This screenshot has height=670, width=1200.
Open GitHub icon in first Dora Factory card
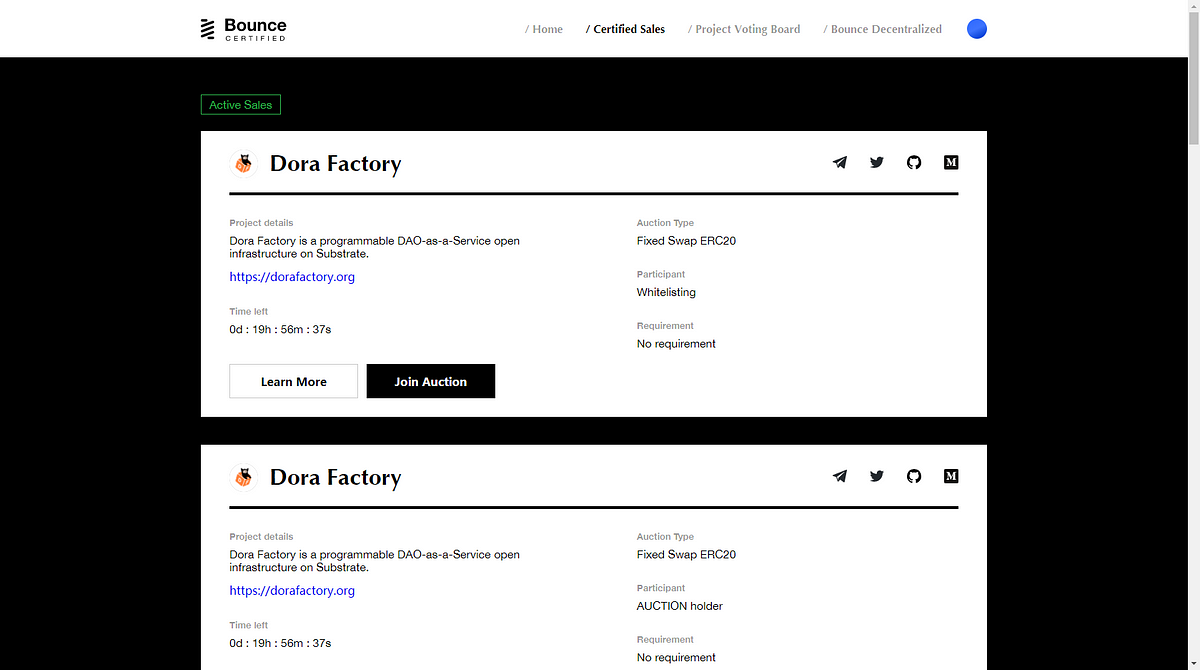914,162
